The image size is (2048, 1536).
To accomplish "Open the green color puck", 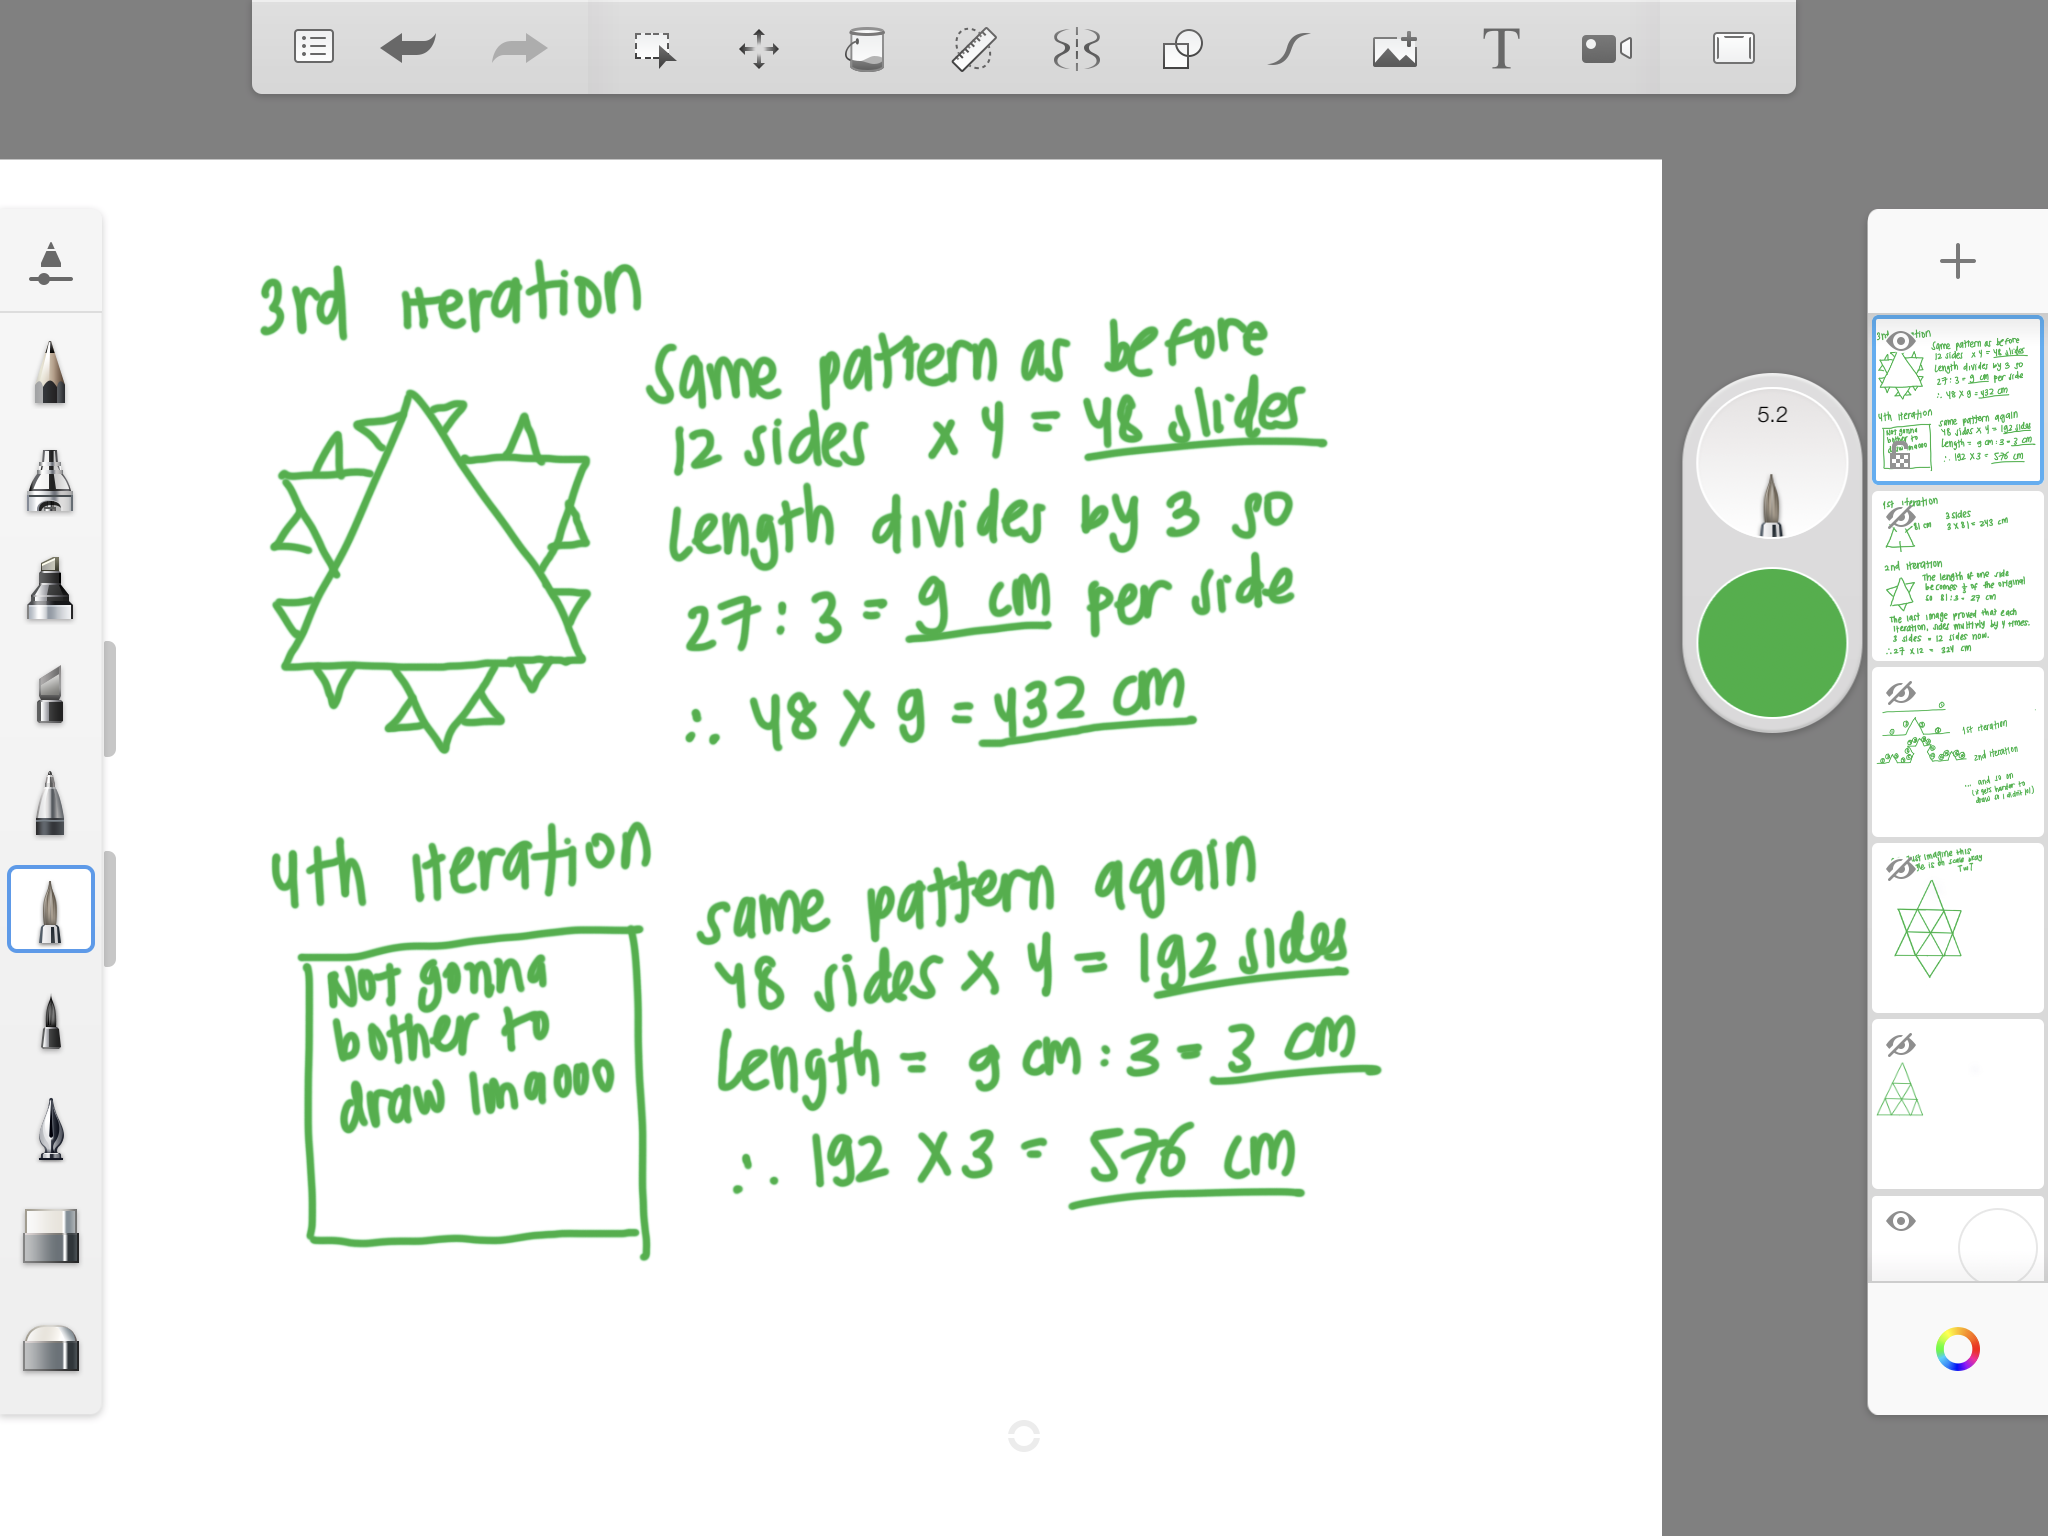I will (1771, 643).
